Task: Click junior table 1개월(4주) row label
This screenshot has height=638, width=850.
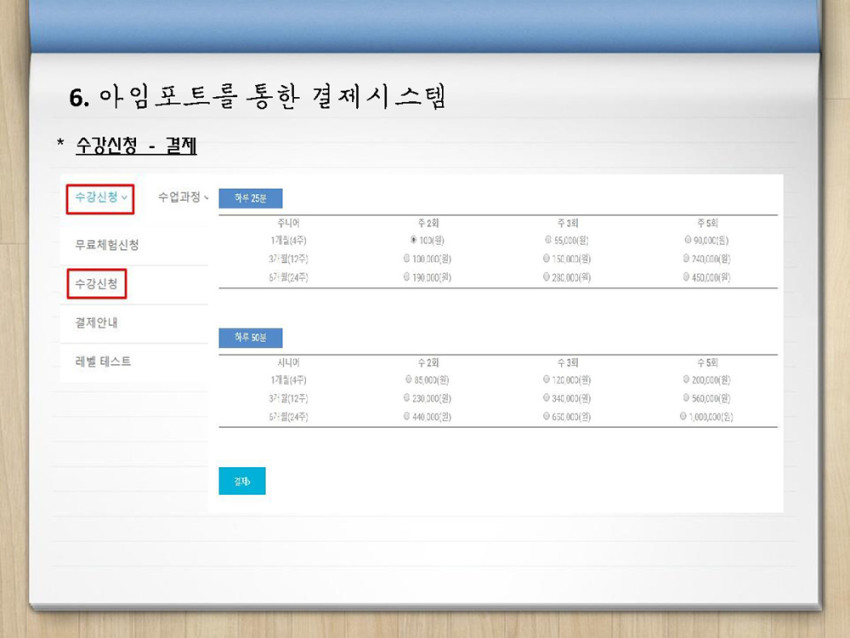Action: click(288, 240)
